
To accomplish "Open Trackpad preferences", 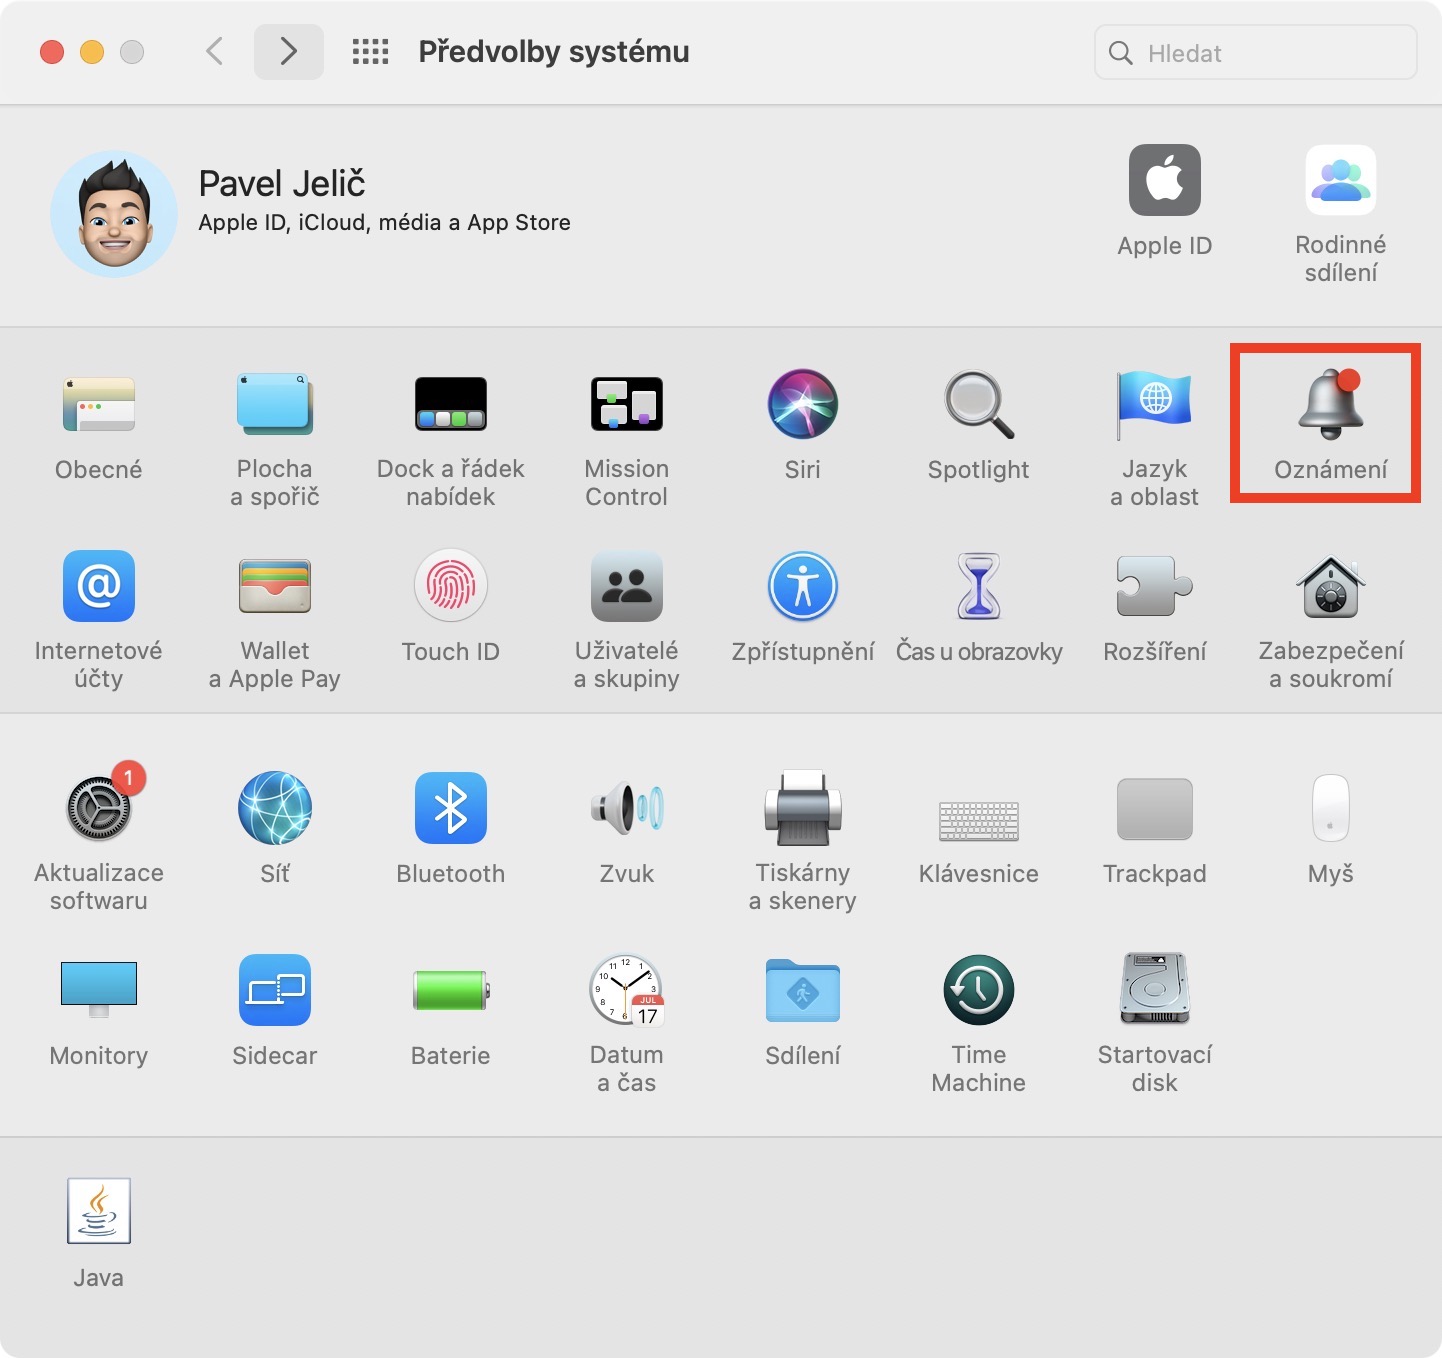I will point(1155,808).
